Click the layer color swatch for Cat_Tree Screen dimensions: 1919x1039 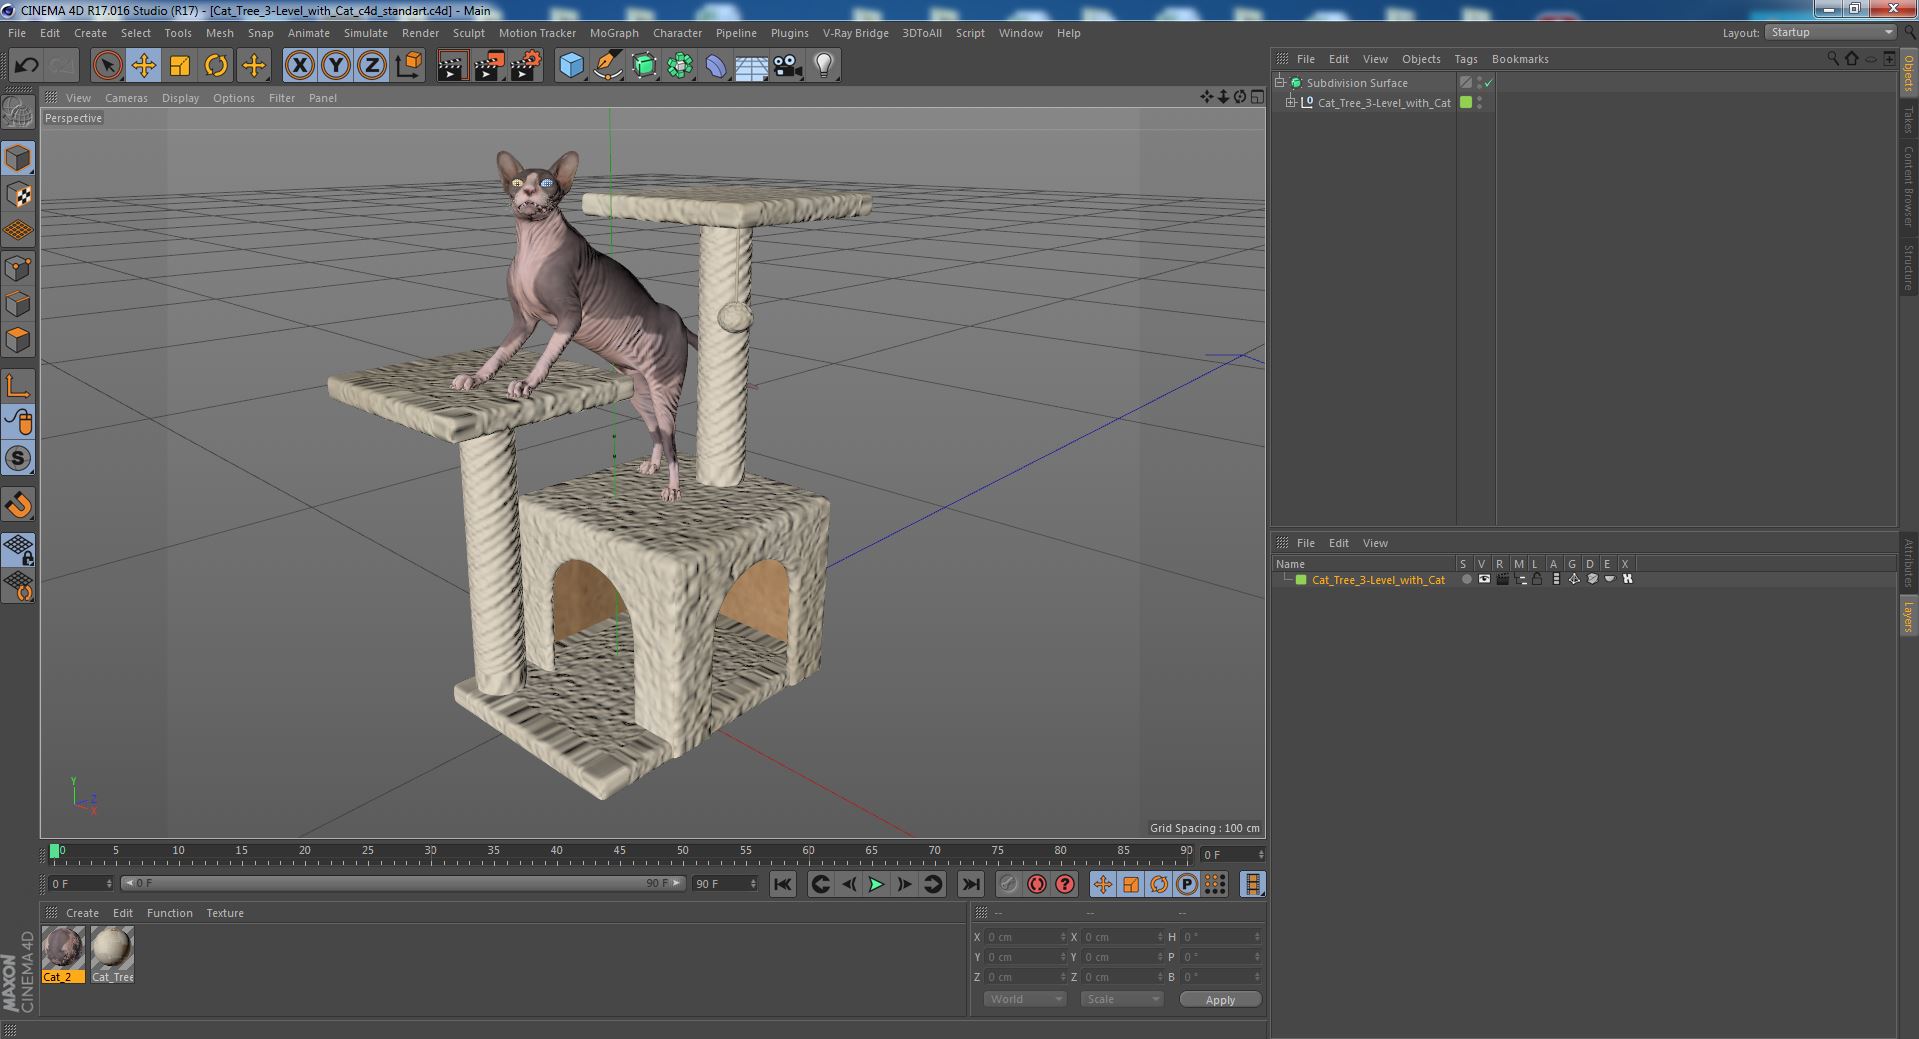pyautogui.click(x=1301, y=580)
